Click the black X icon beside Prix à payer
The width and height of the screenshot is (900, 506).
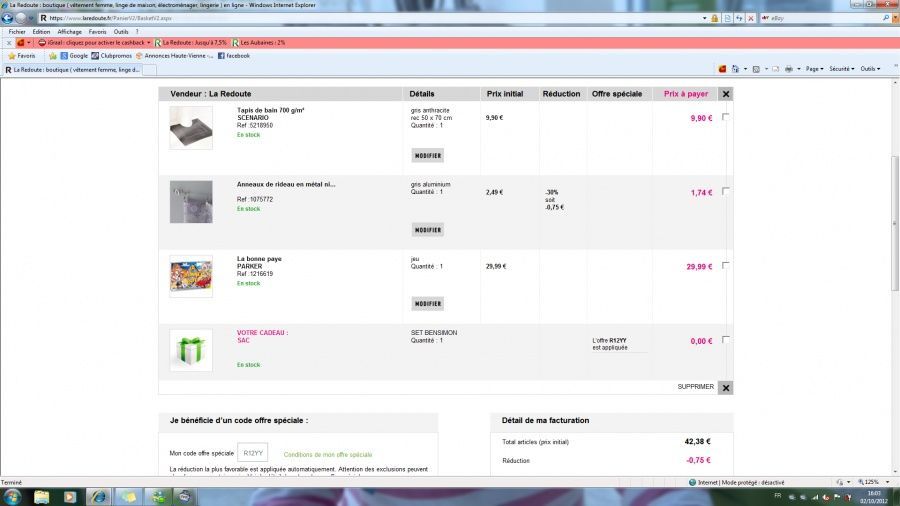coord(726,94)
